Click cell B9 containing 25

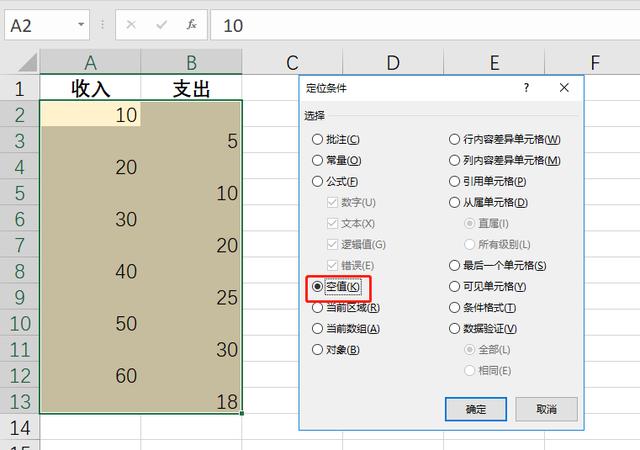[x=191, y=297]
